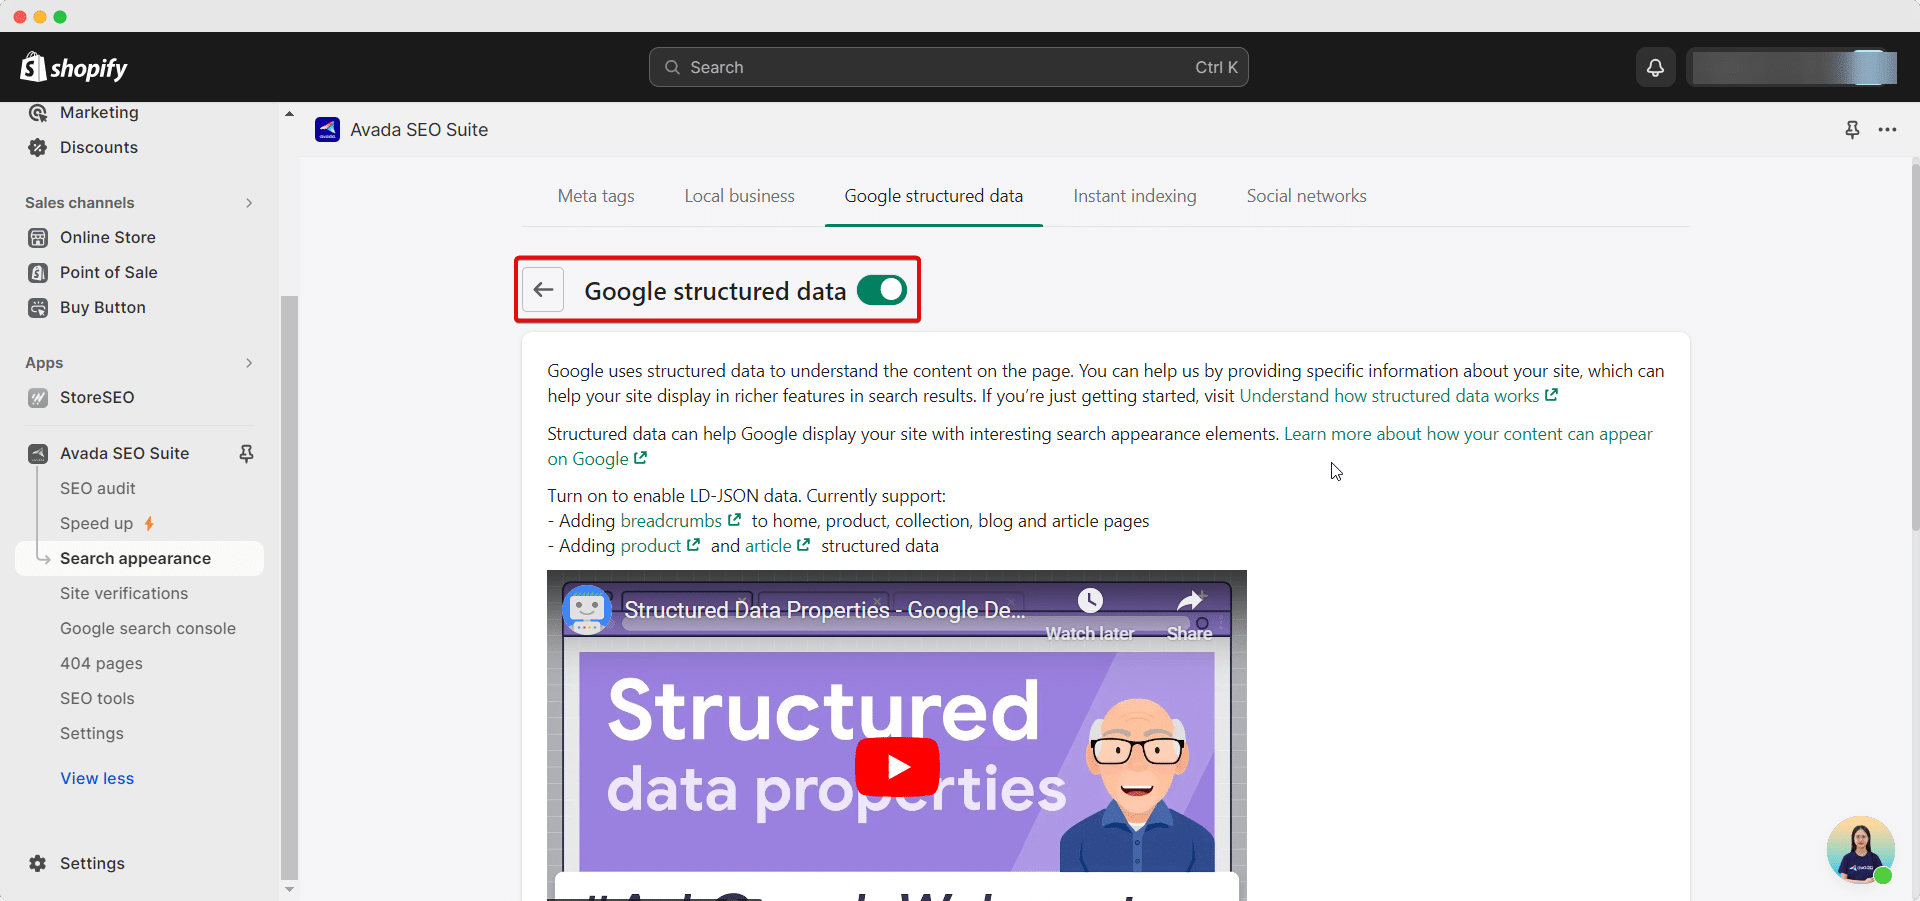Expand the Apps section chevron

[x=249, y=363]
